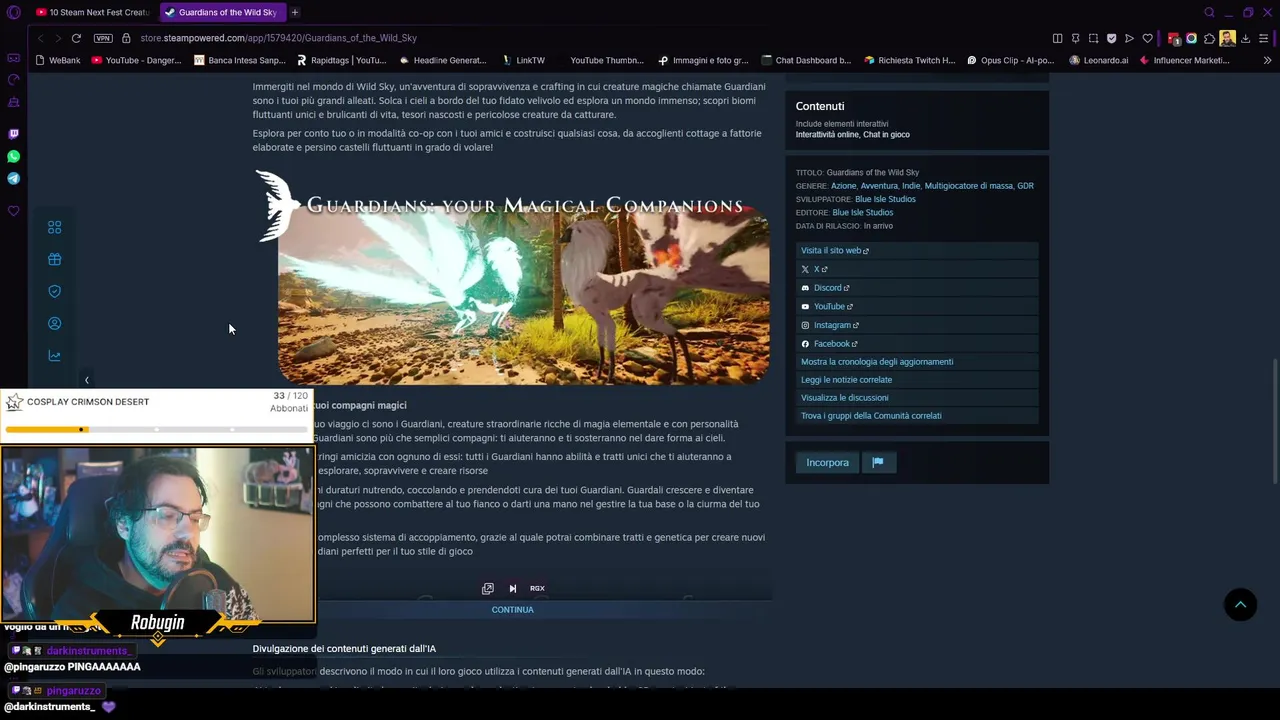The width and height of the screenshot is (1280, 720).
Task: Open the grid dashboard icon in floating panel
Action: (55, 228)
